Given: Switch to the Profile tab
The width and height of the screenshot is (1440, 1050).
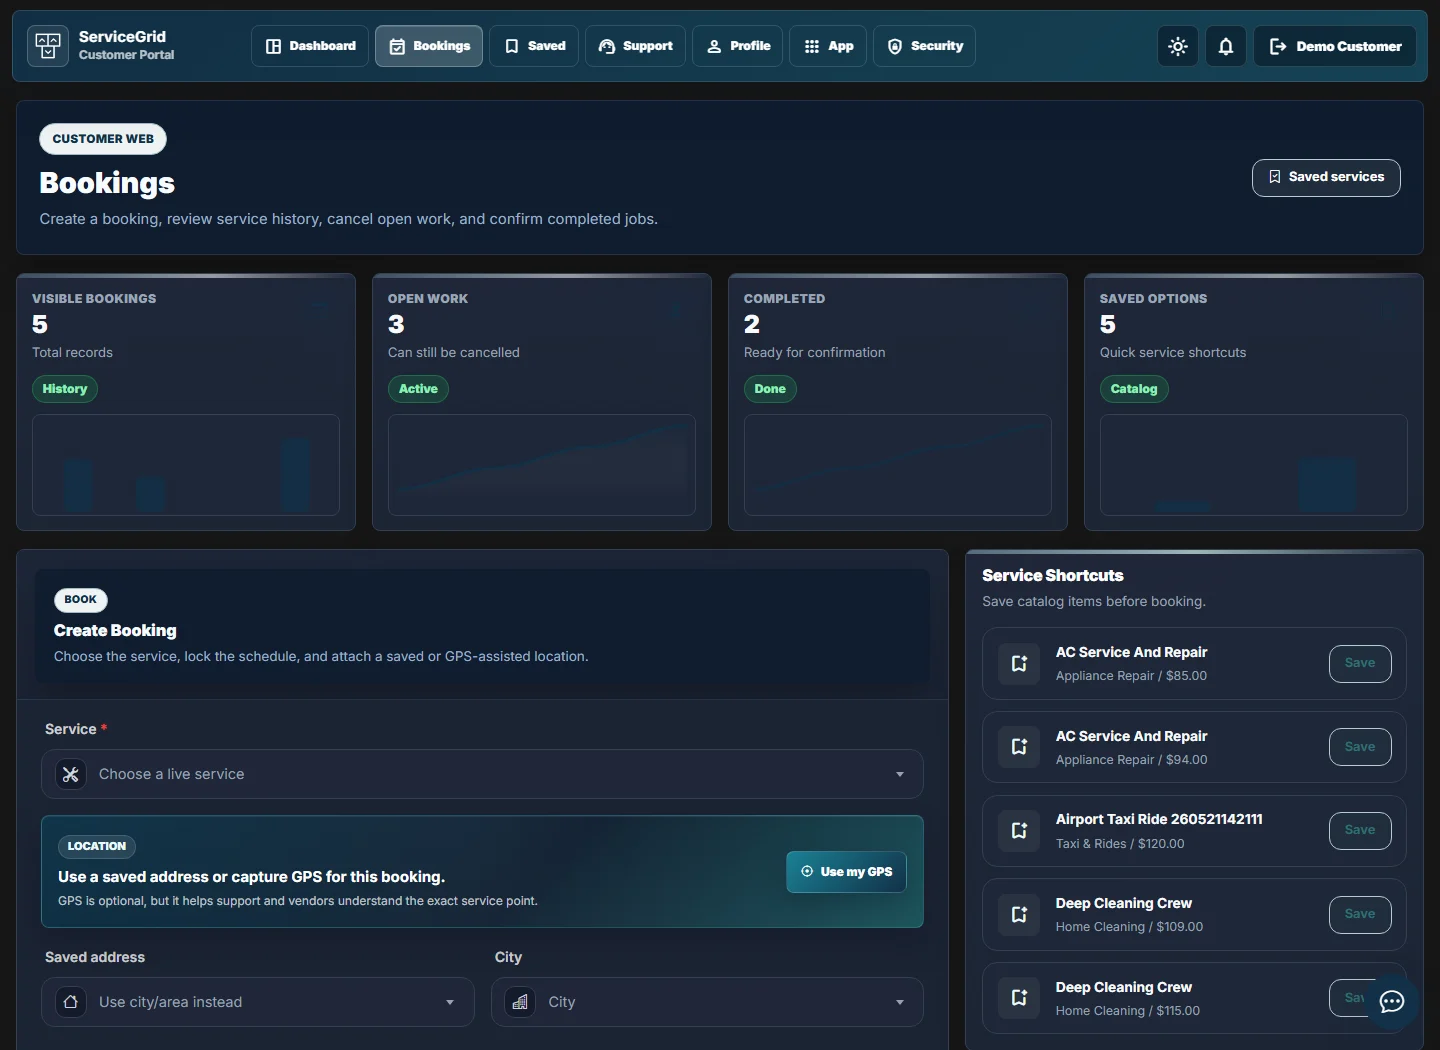Looking at the screenshot, I should pyautogui.click(x=738, y=46).
